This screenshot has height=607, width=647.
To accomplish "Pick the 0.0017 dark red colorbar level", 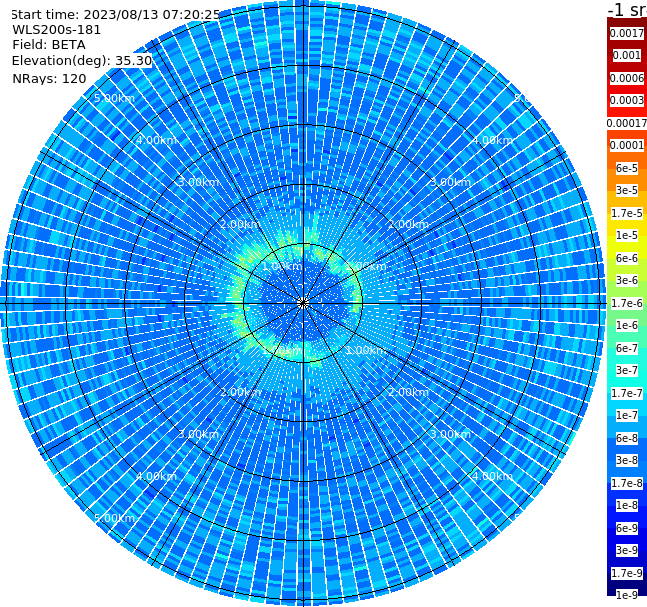I will tap(627, 33).
